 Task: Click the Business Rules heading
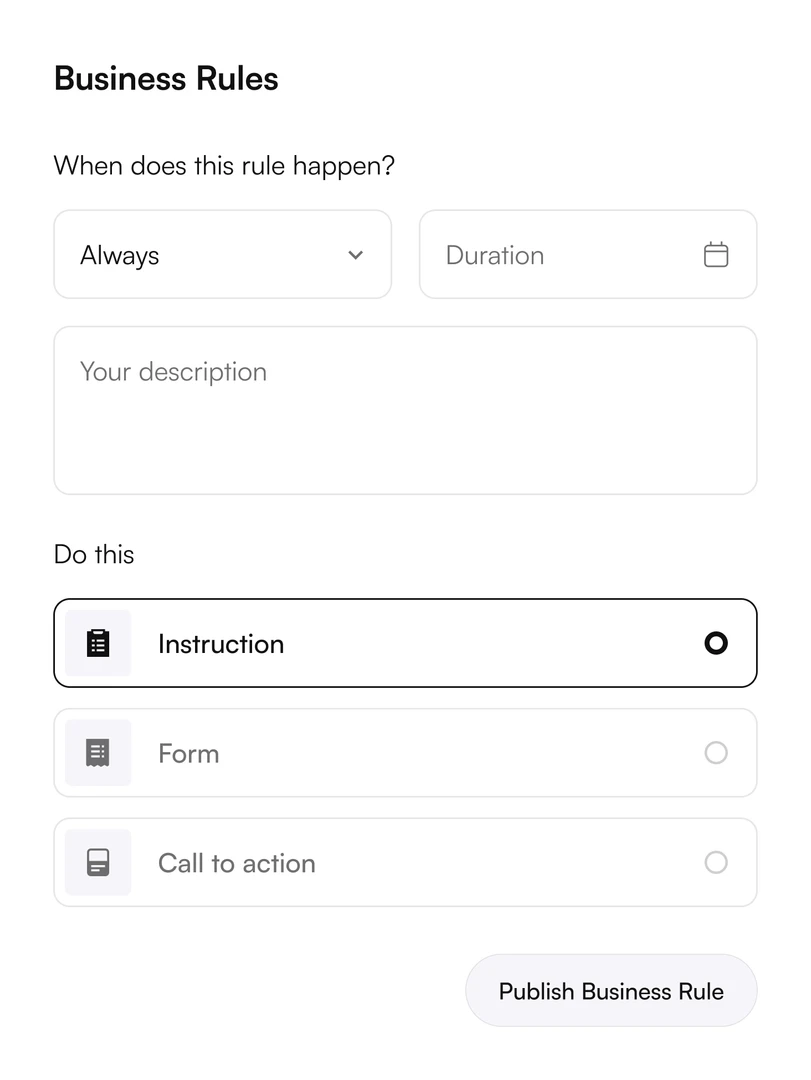click(166, 79)
